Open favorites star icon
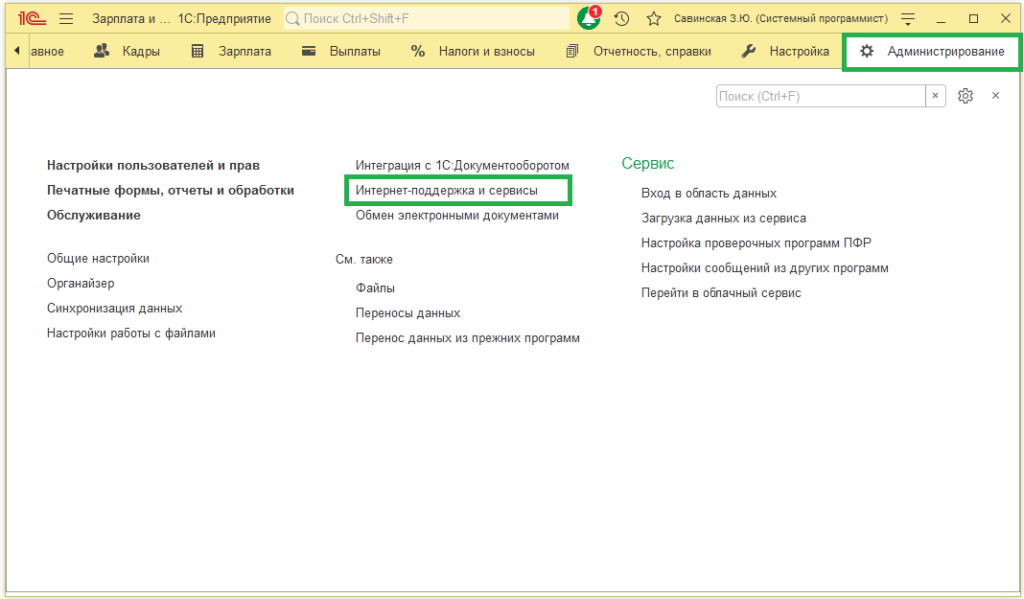This screenshot has width=1024, height=599. [x=654, y=19]
